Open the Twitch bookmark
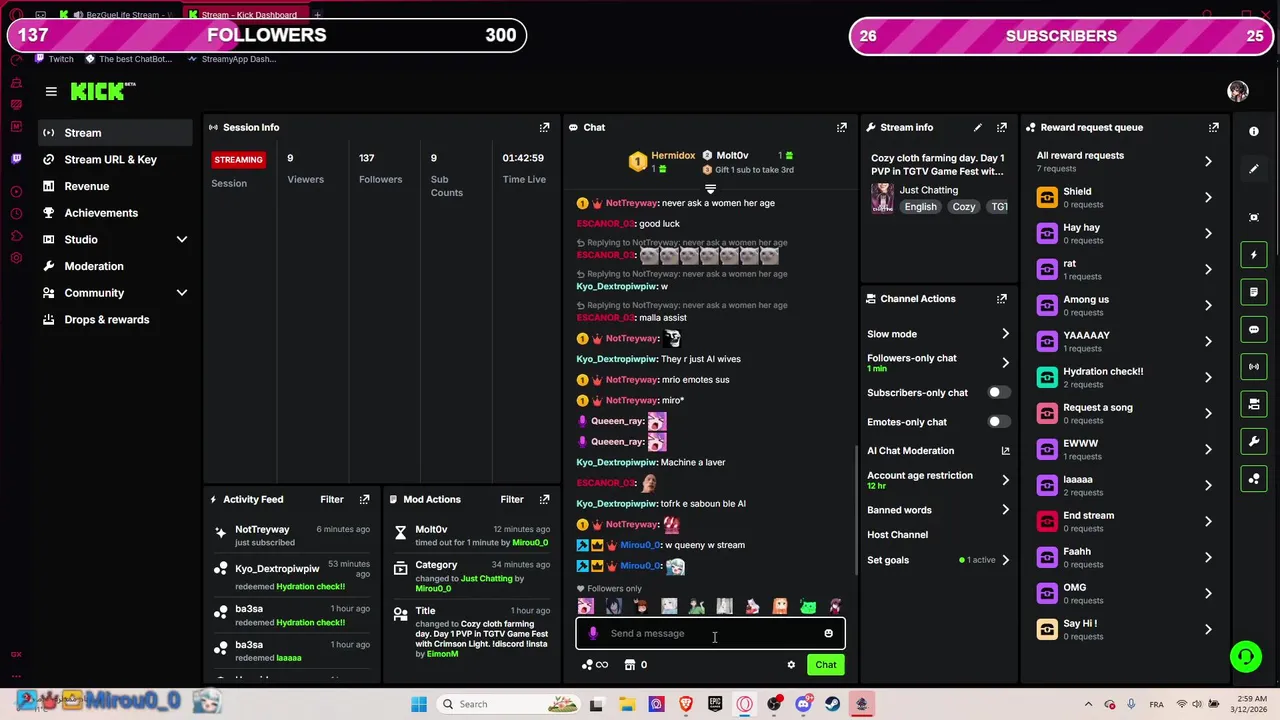 pos(54,59)
